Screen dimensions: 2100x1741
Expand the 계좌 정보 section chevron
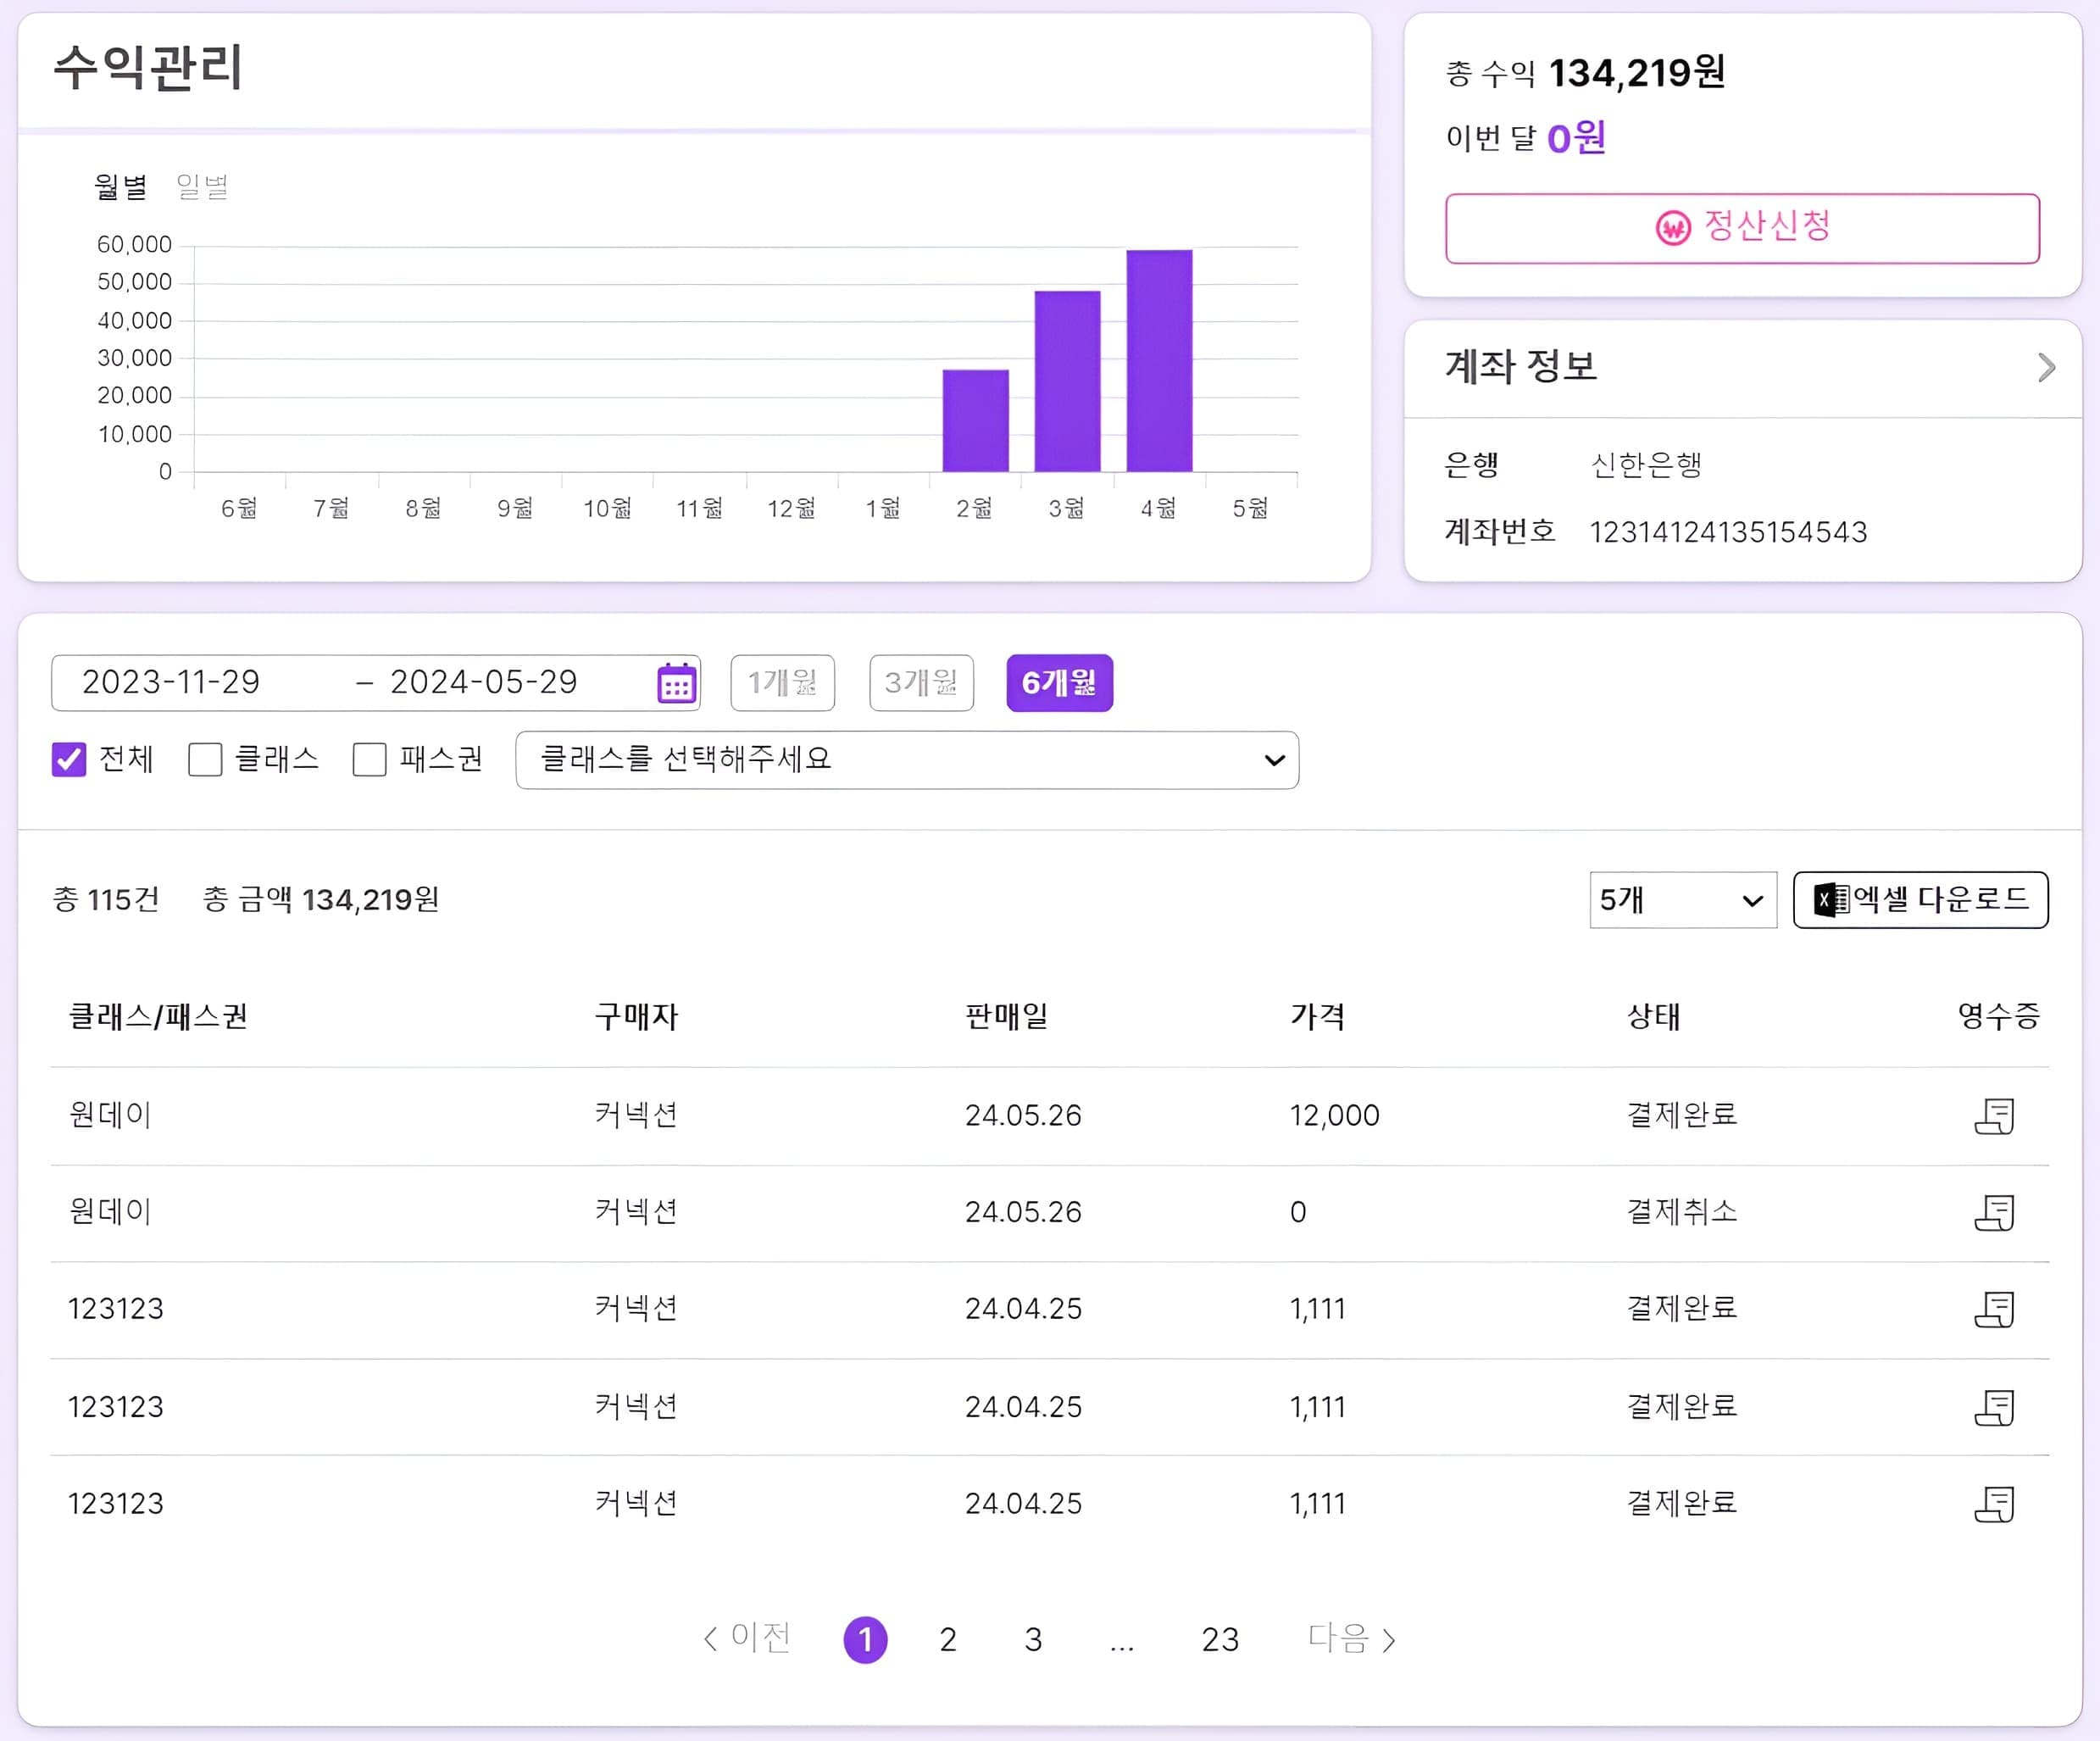coord(2046,367)
